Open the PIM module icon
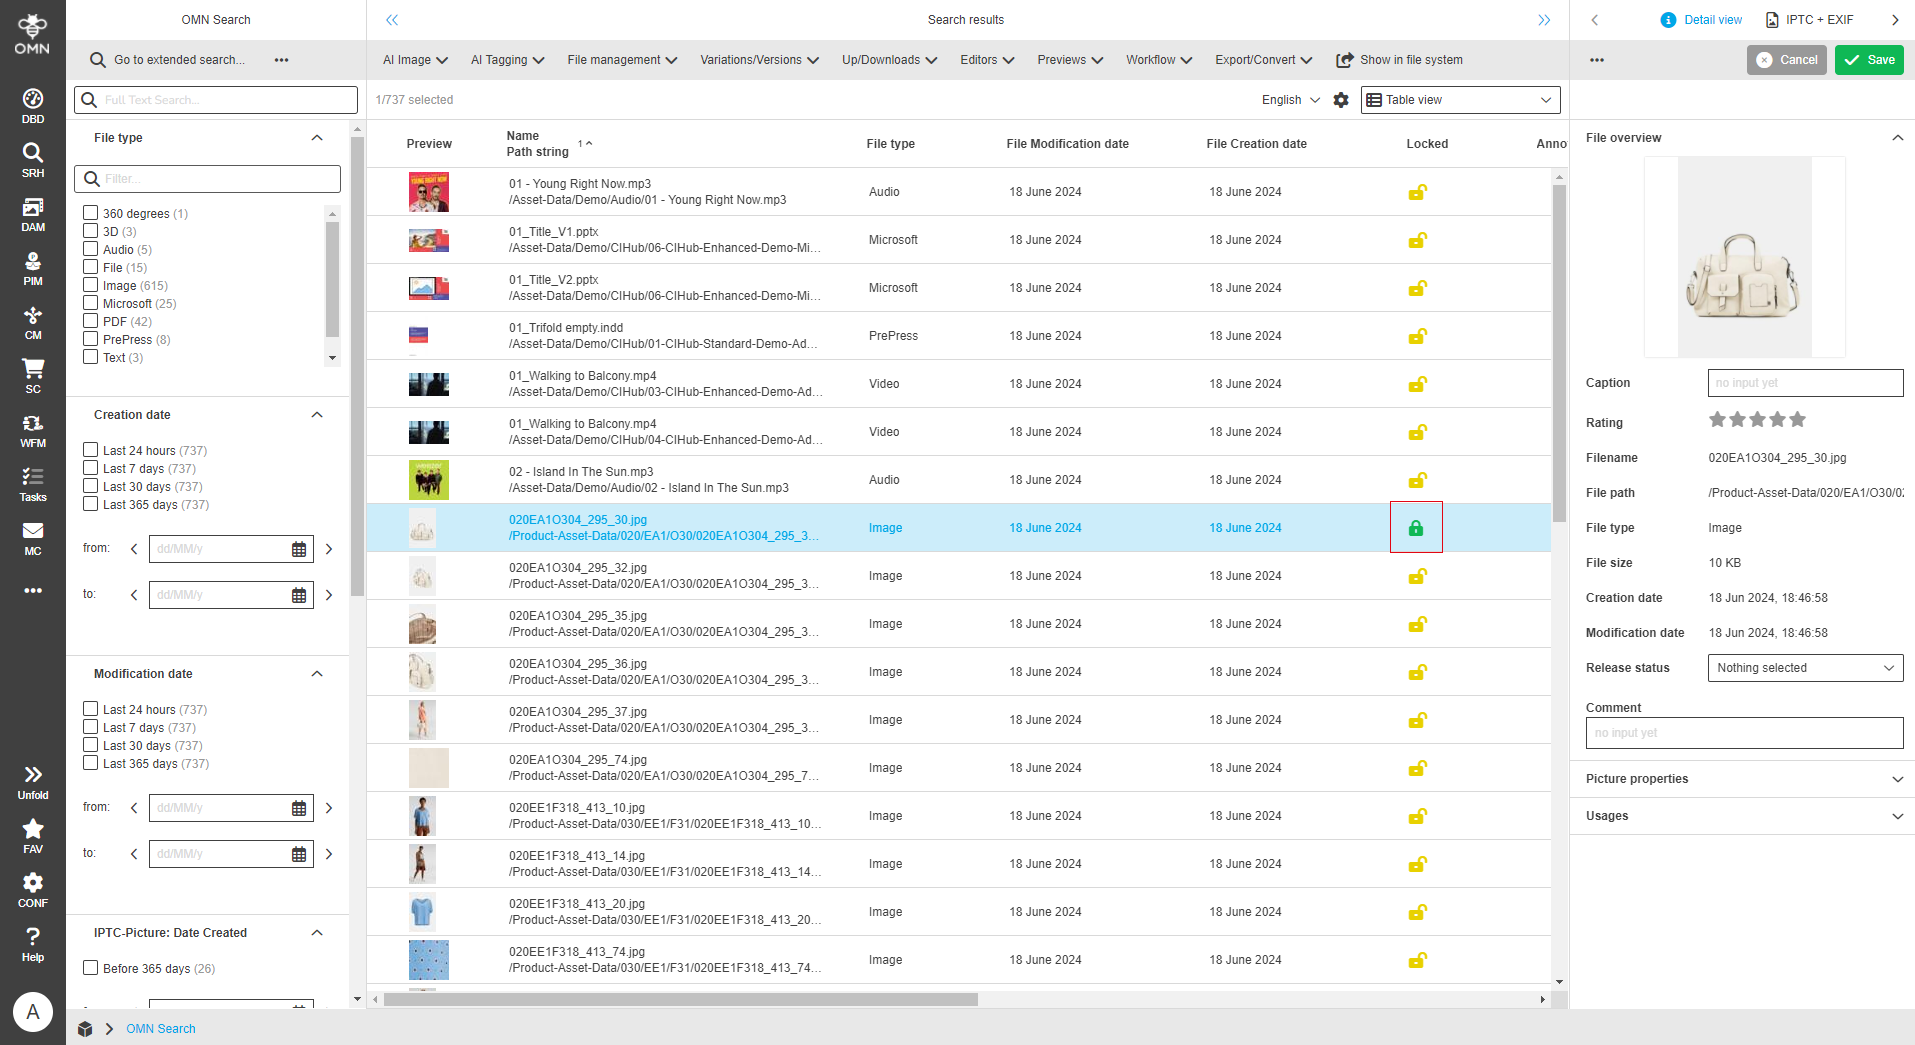1915x1045 pixels. pyautogui.click(x=33, y=268)
